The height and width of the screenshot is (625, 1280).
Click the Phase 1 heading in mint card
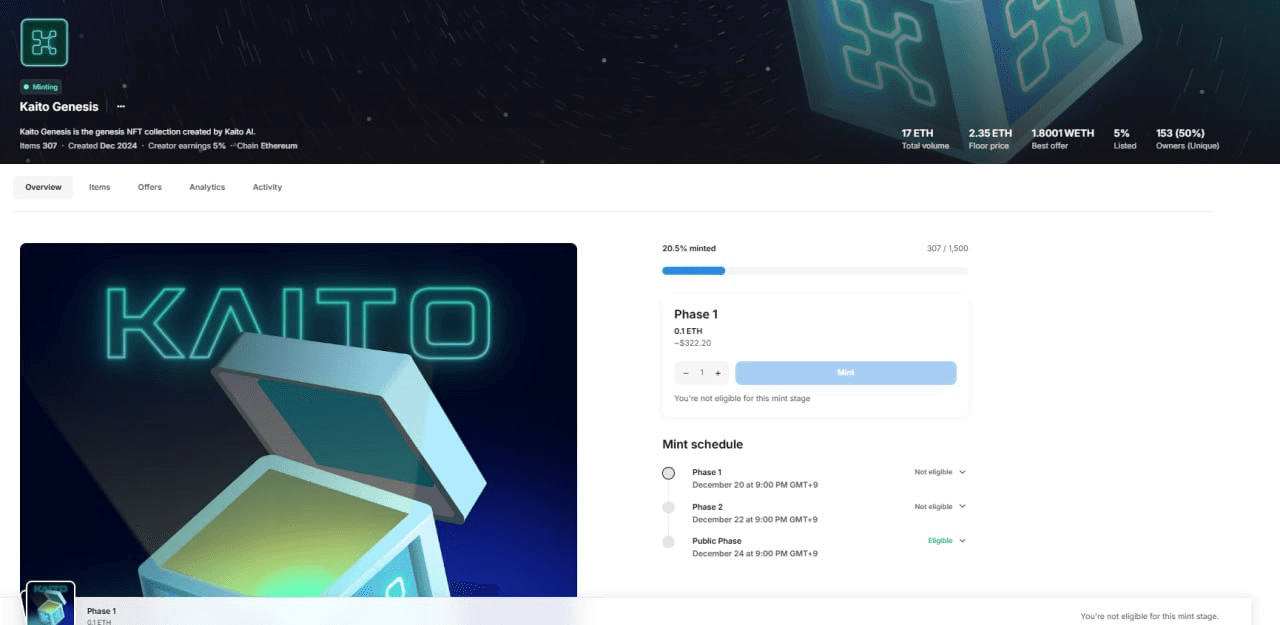pos(696,314)
